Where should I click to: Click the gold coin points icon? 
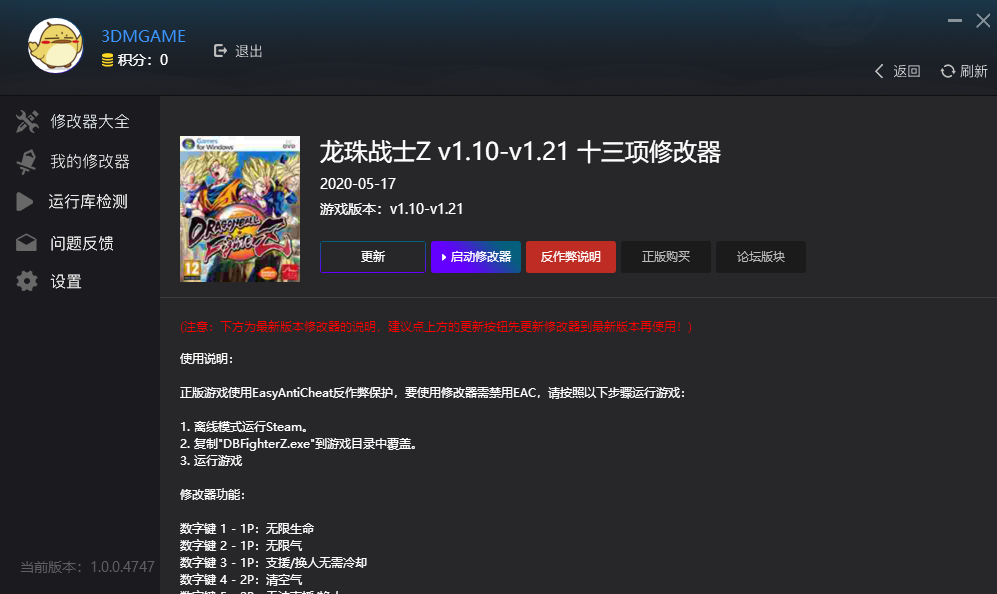[108, 59]
